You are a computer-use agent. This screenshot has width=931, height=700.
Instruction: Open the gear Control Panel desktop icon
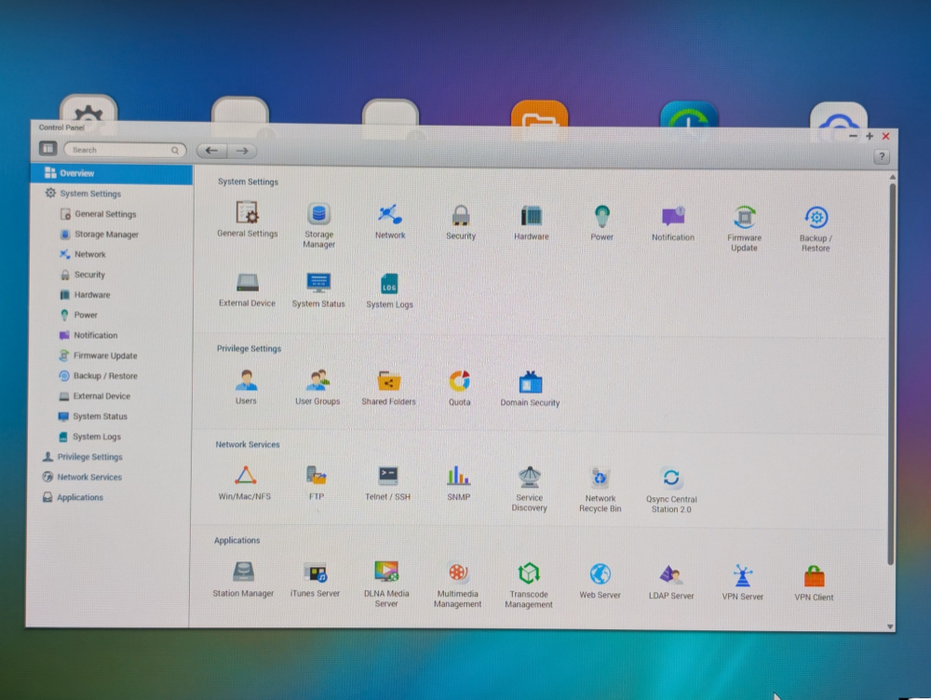coord(88,109)
